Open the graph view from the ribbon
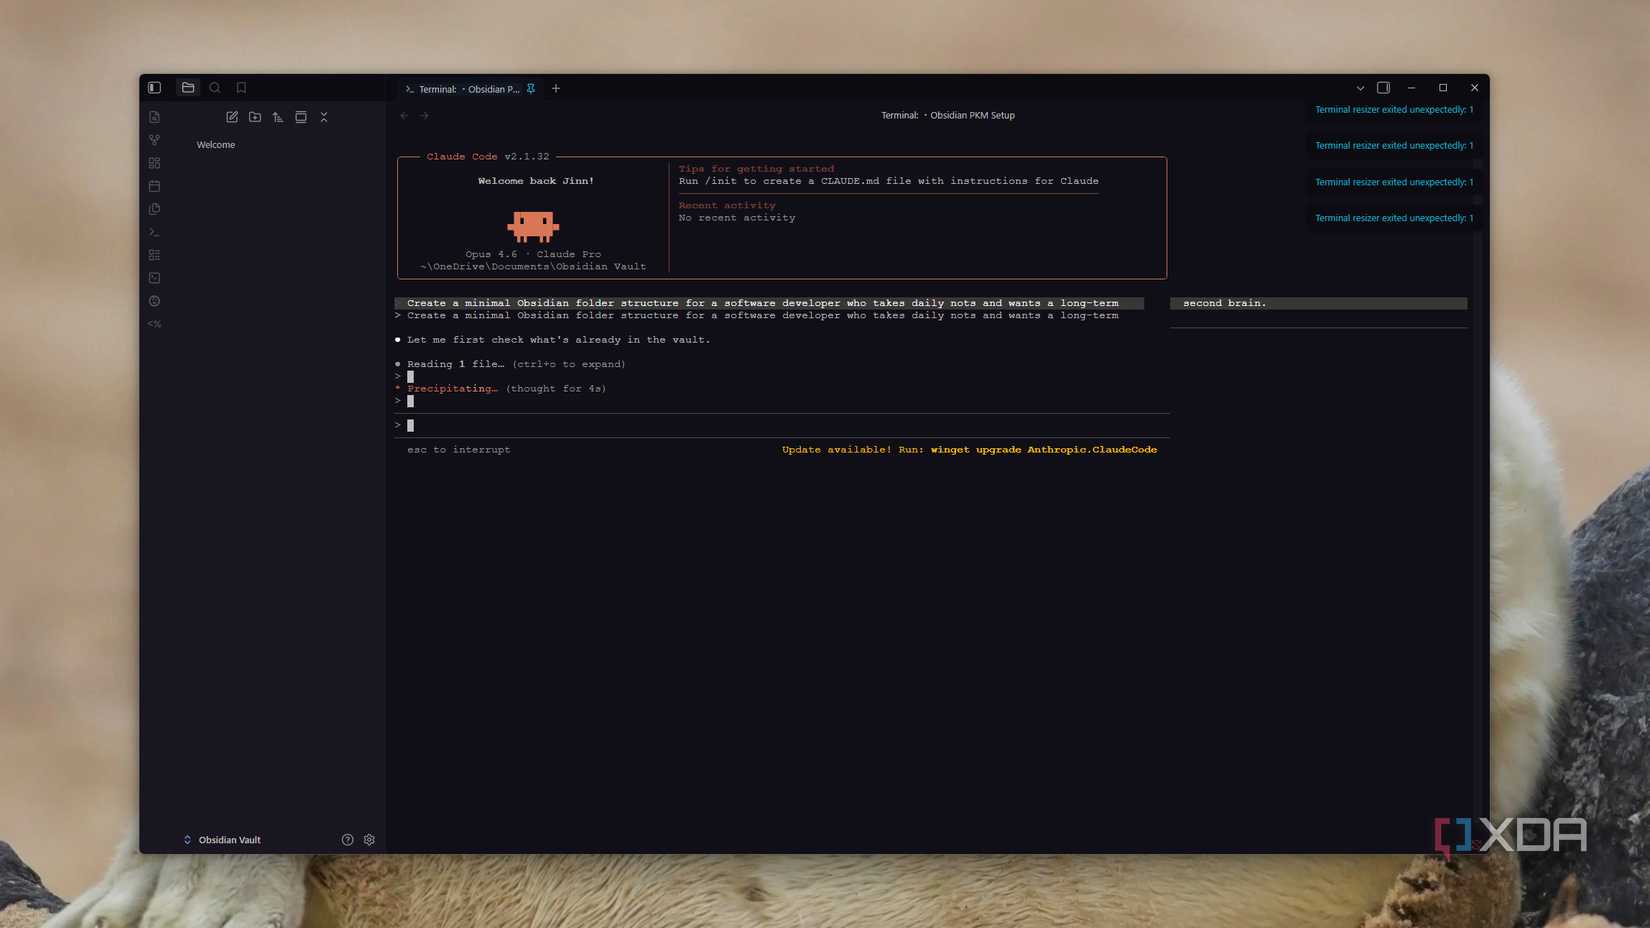The height and width of the screenshot is (928, 1650). [x=154, y=140]
